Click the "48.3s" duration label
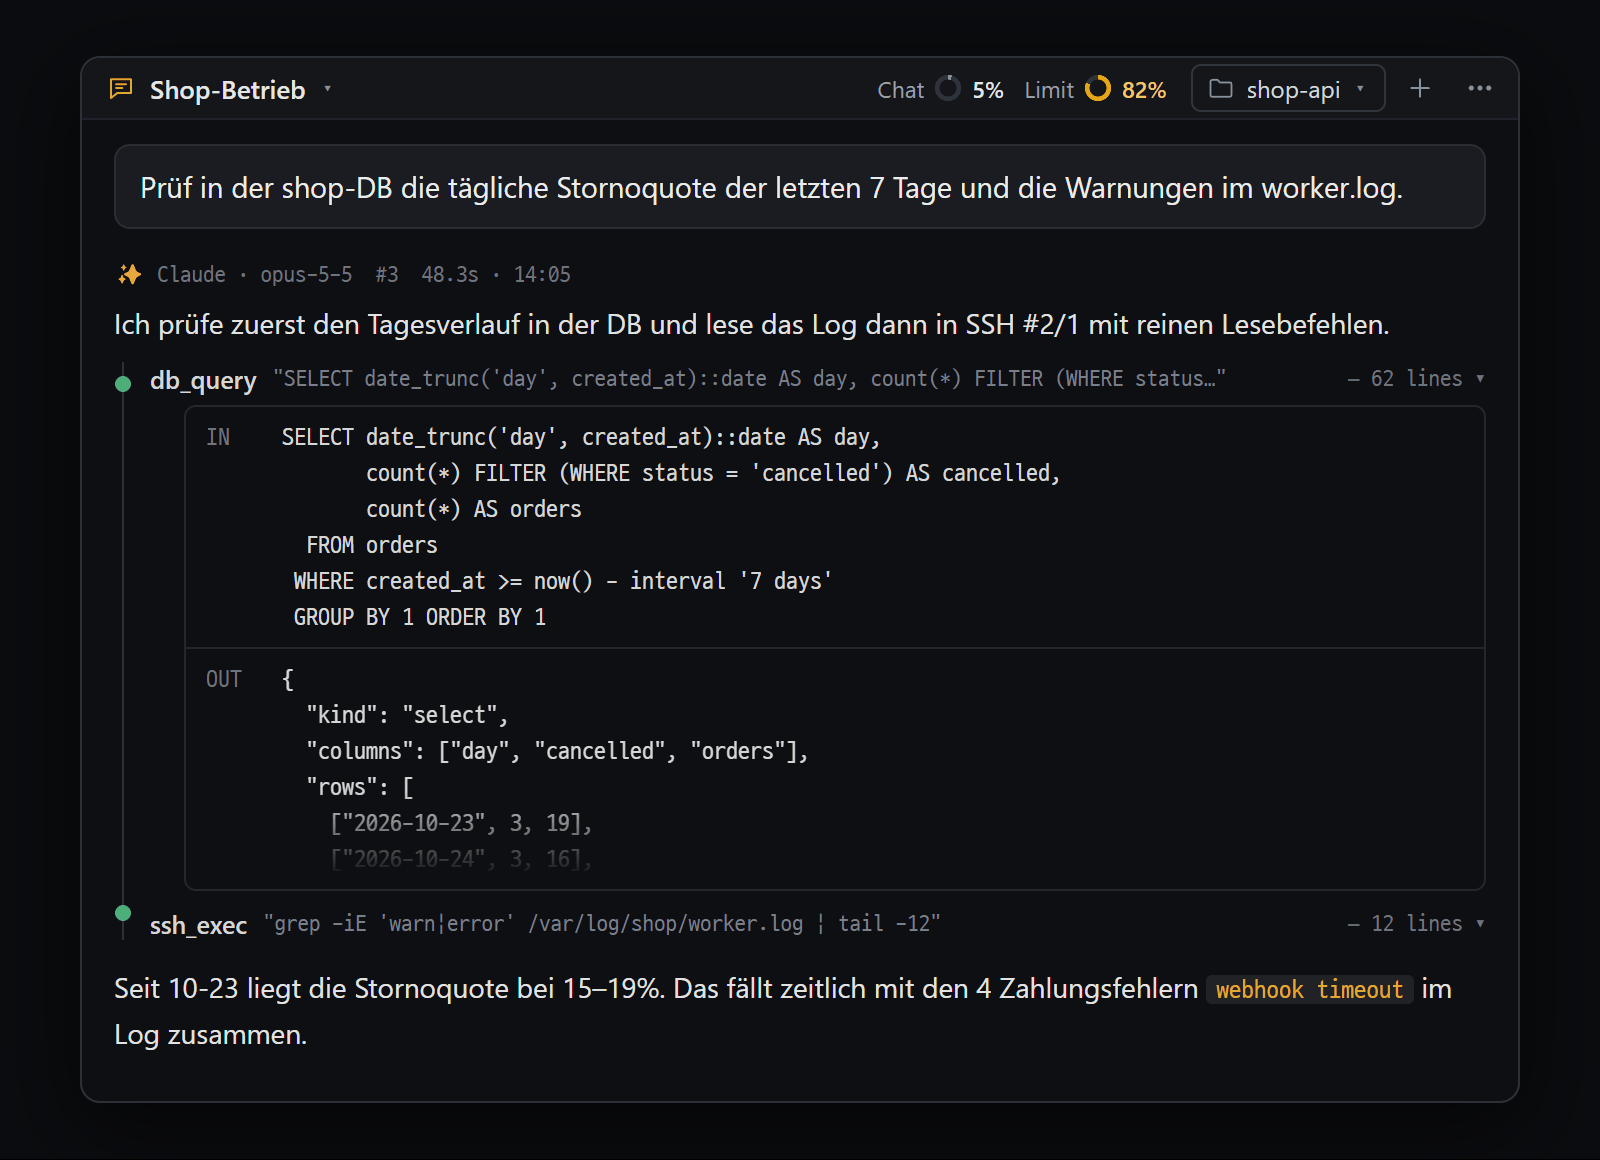 coord(450,274)
